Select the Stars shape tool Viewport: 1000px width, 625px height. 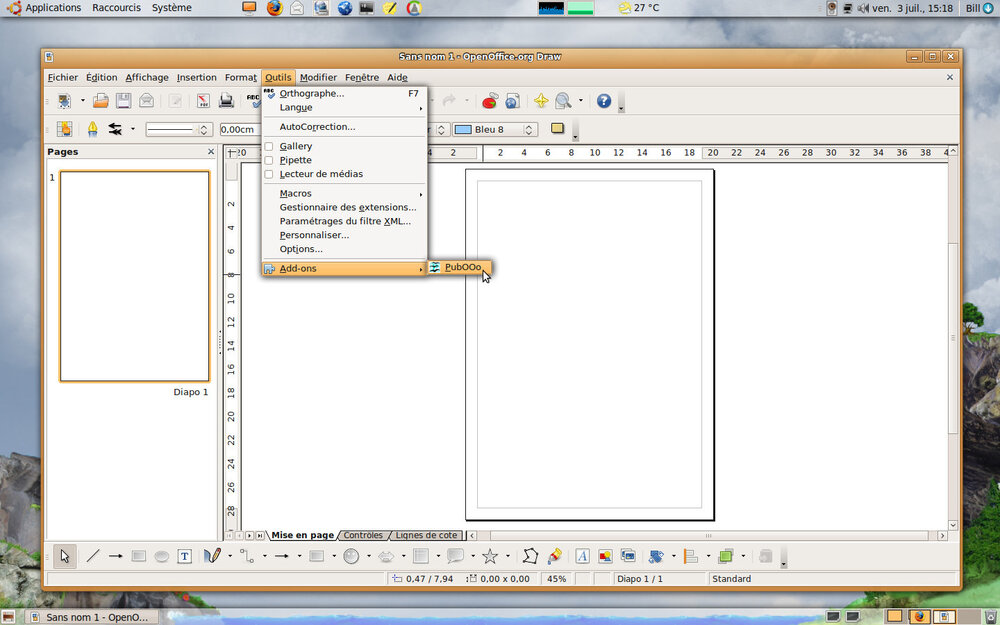[x=490, y=556]
